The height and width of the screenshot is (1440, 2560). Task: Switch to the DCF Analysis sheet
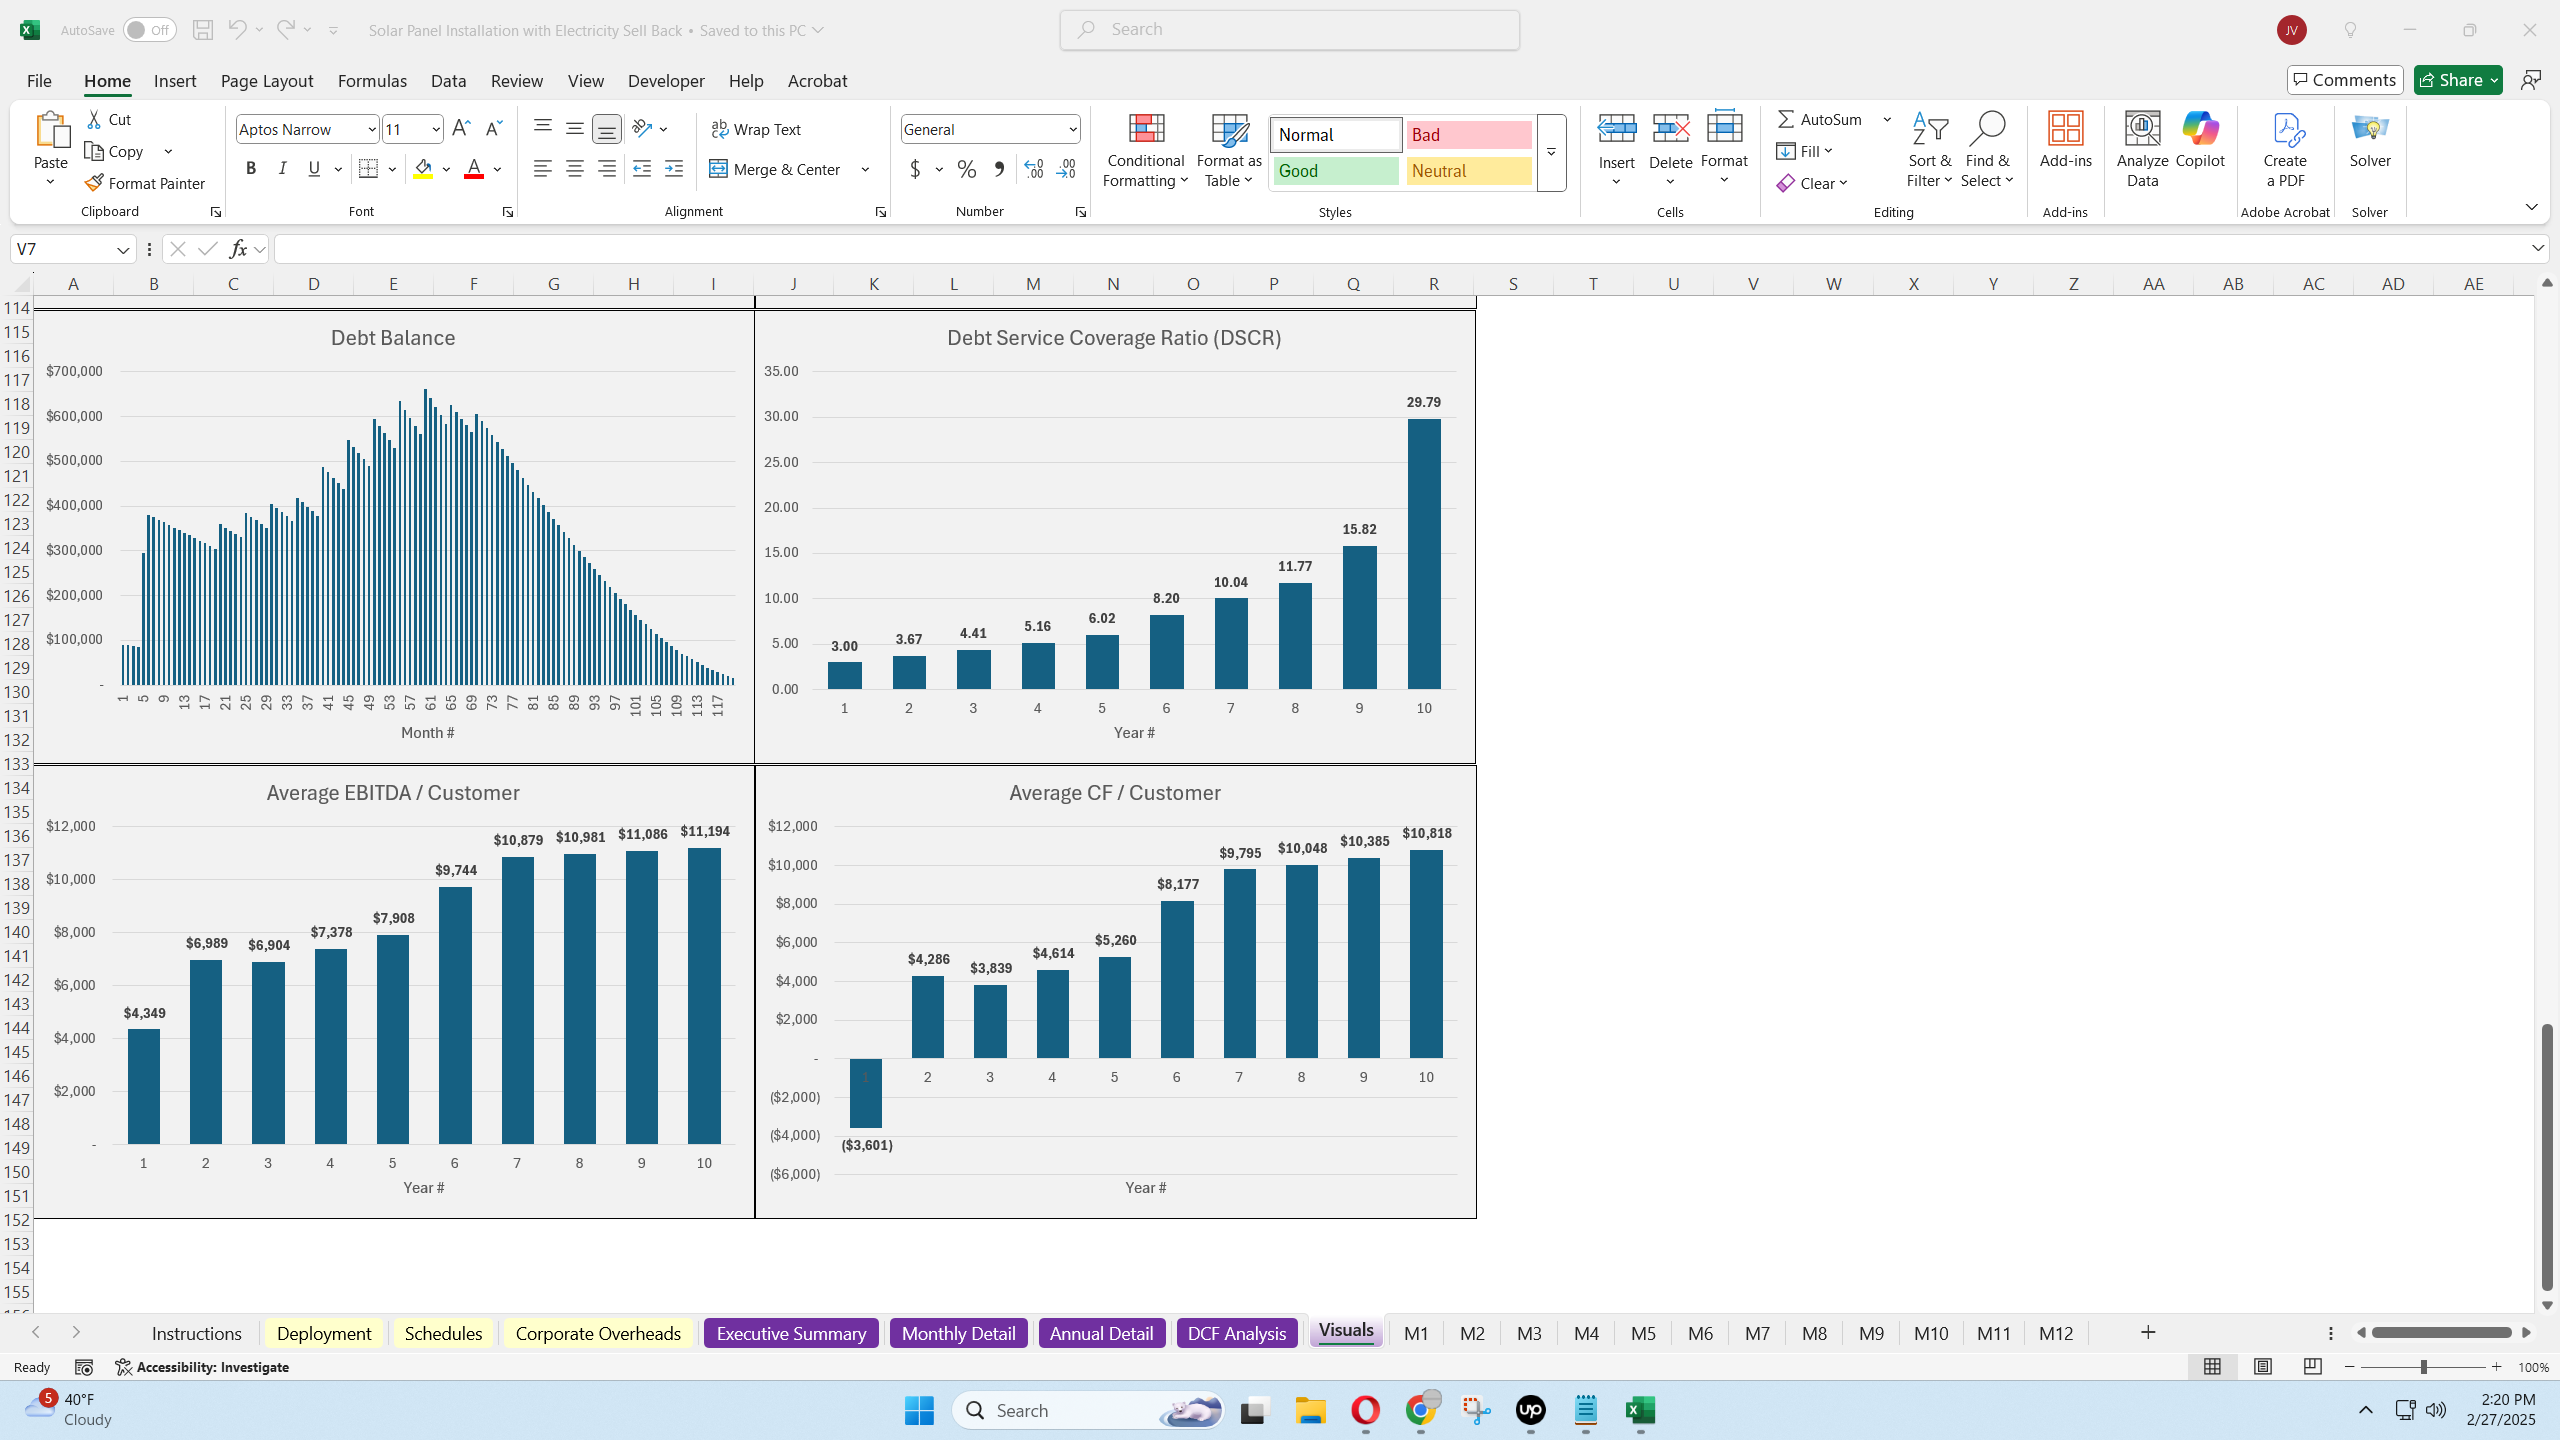1237,1333
